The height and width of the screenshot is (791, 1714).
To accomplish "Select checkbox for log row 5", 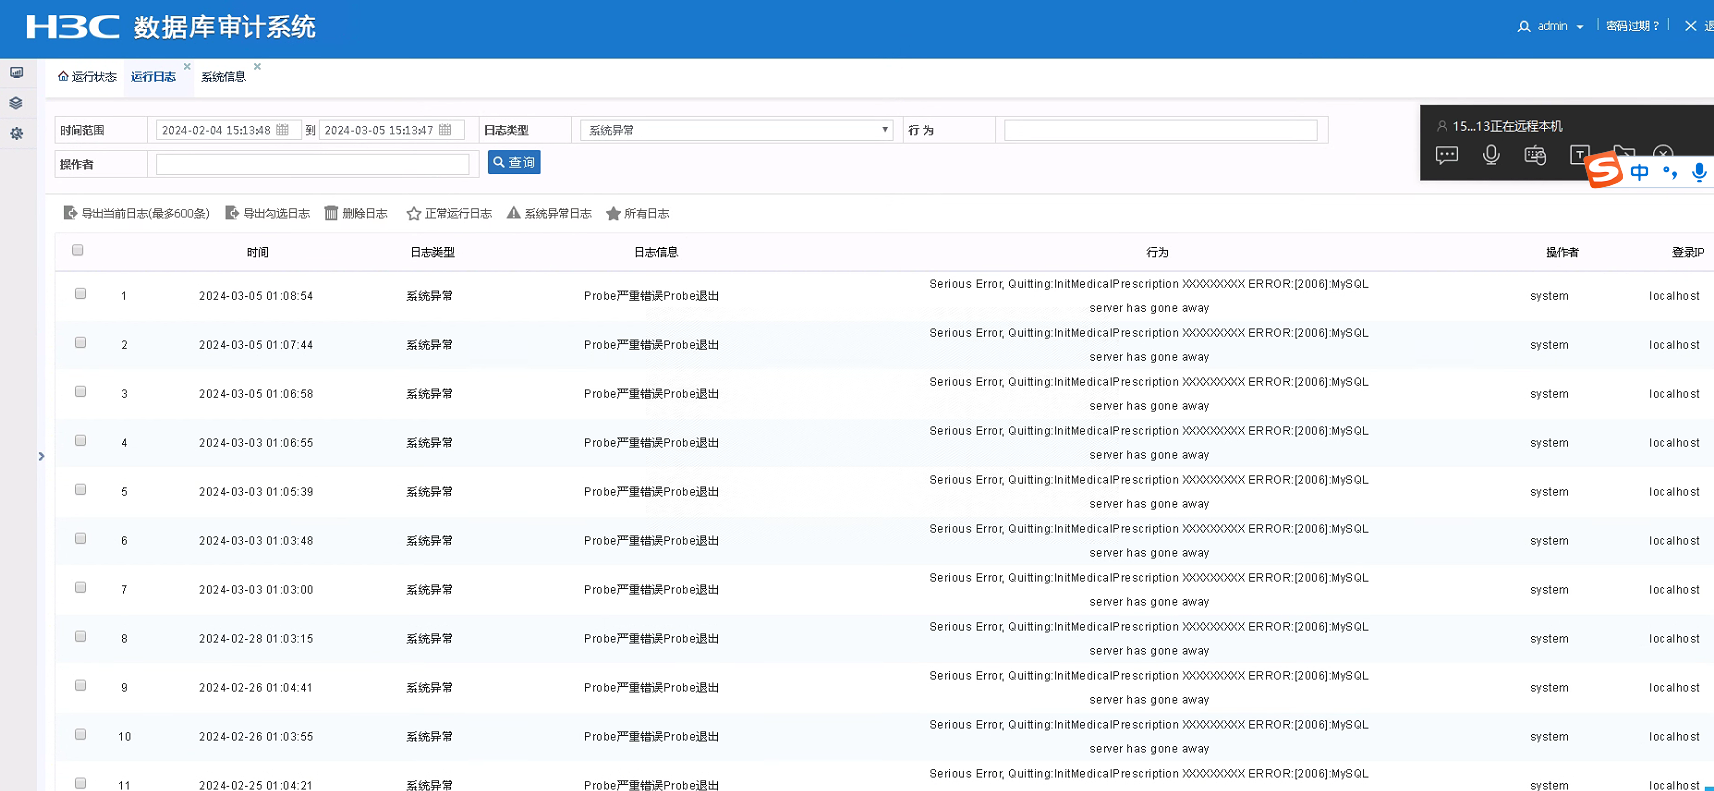I will (80, 490).
